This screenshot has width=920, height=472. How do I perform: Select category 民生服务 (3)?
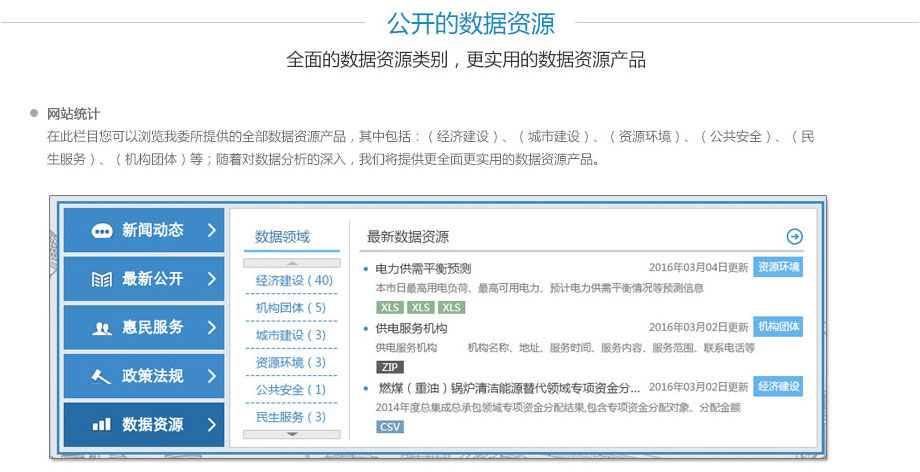click(x=291, y=417)
